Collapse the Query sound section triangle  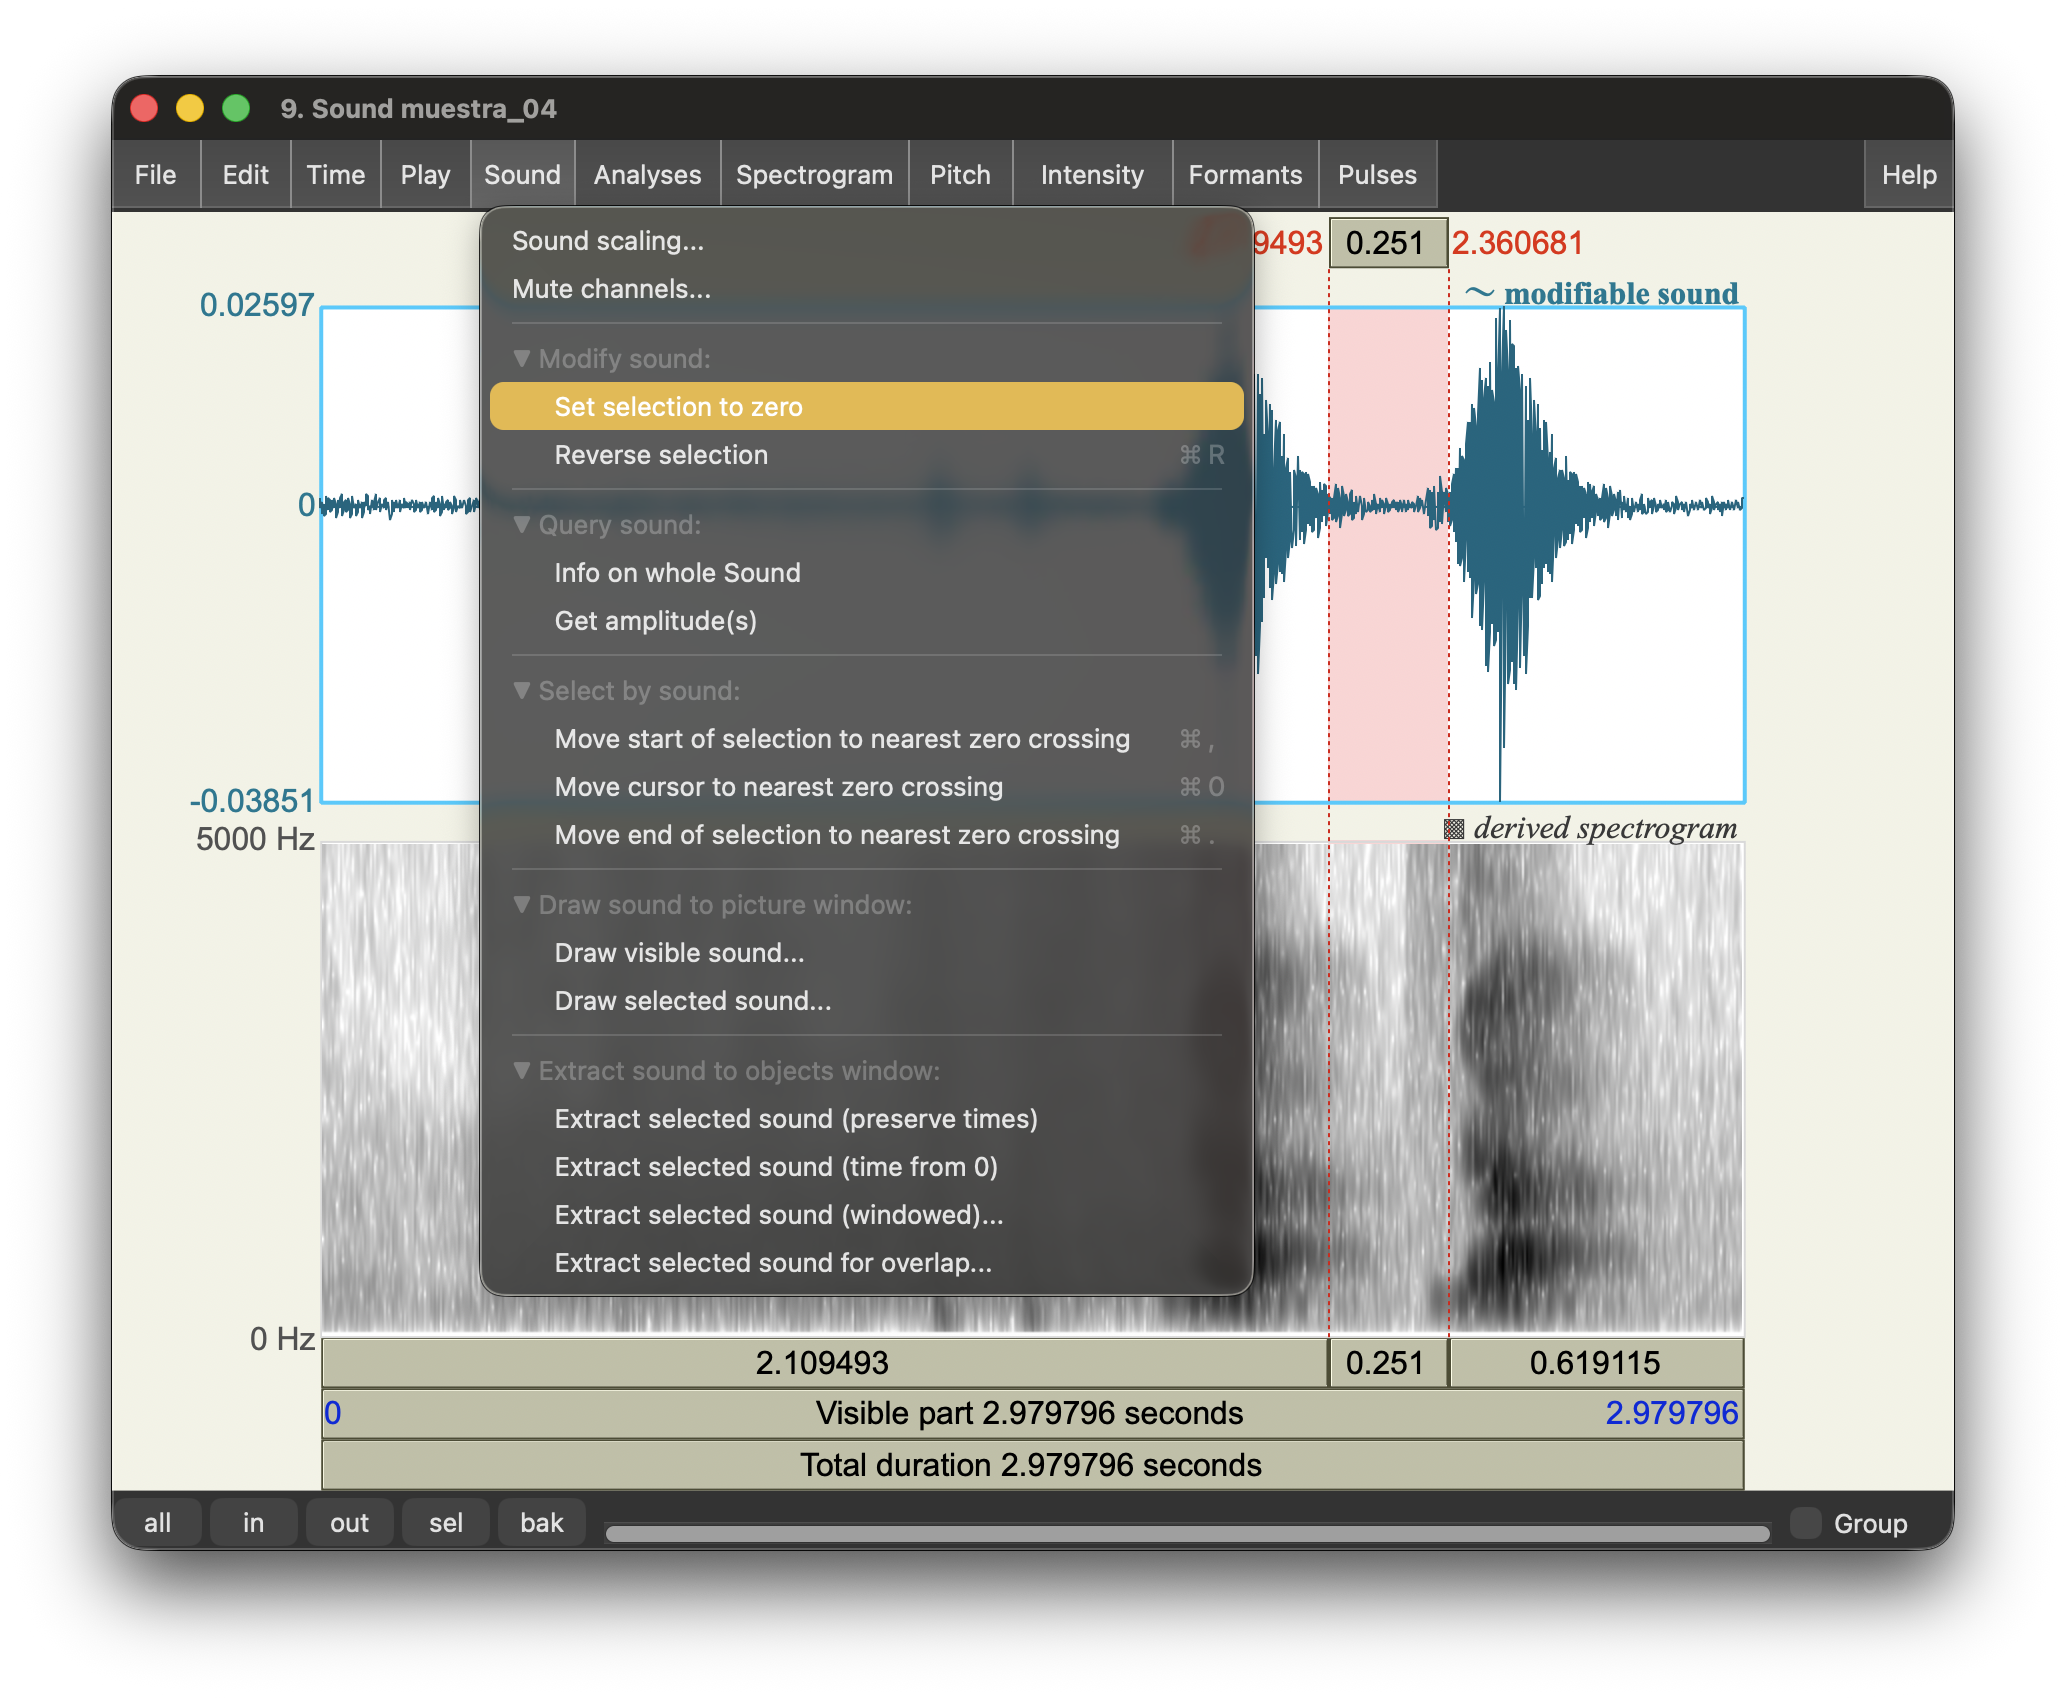pos(521,524)
